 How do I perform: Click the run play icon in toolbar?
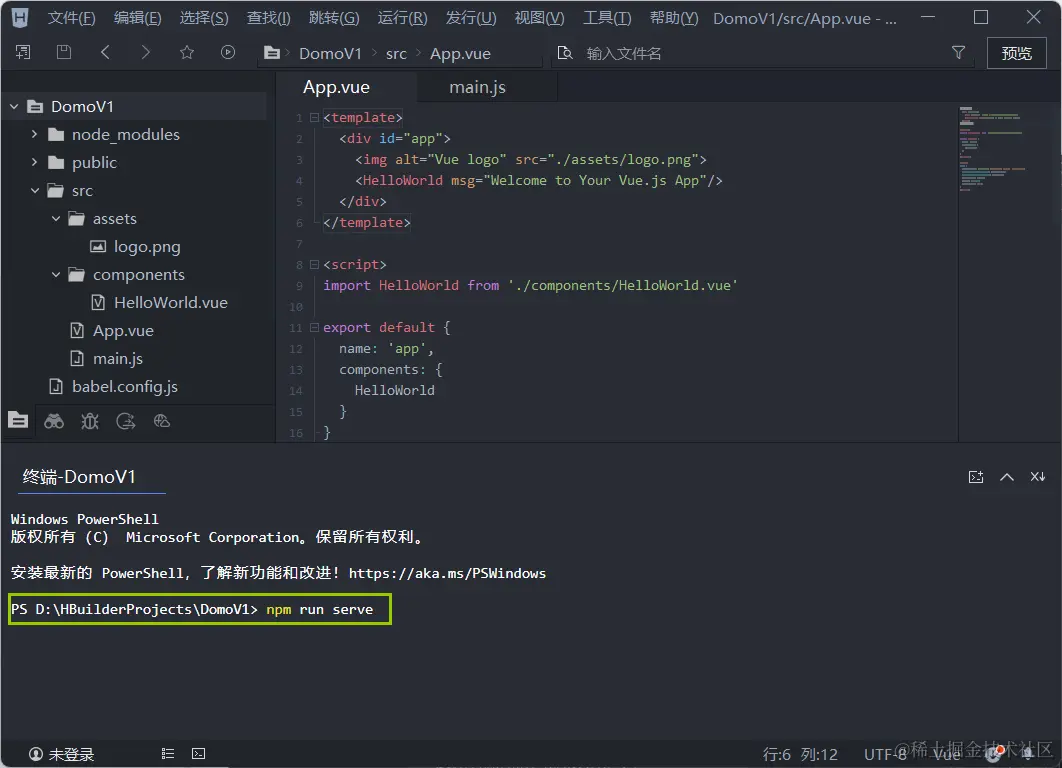228,52
